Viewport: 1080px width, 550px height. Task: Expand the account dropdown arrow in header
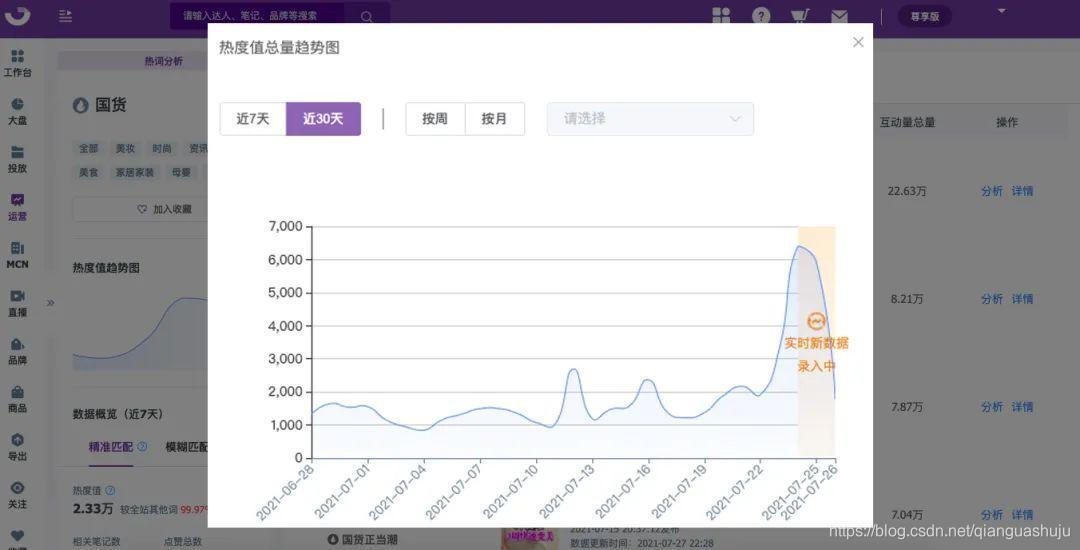pos(1001,11)
